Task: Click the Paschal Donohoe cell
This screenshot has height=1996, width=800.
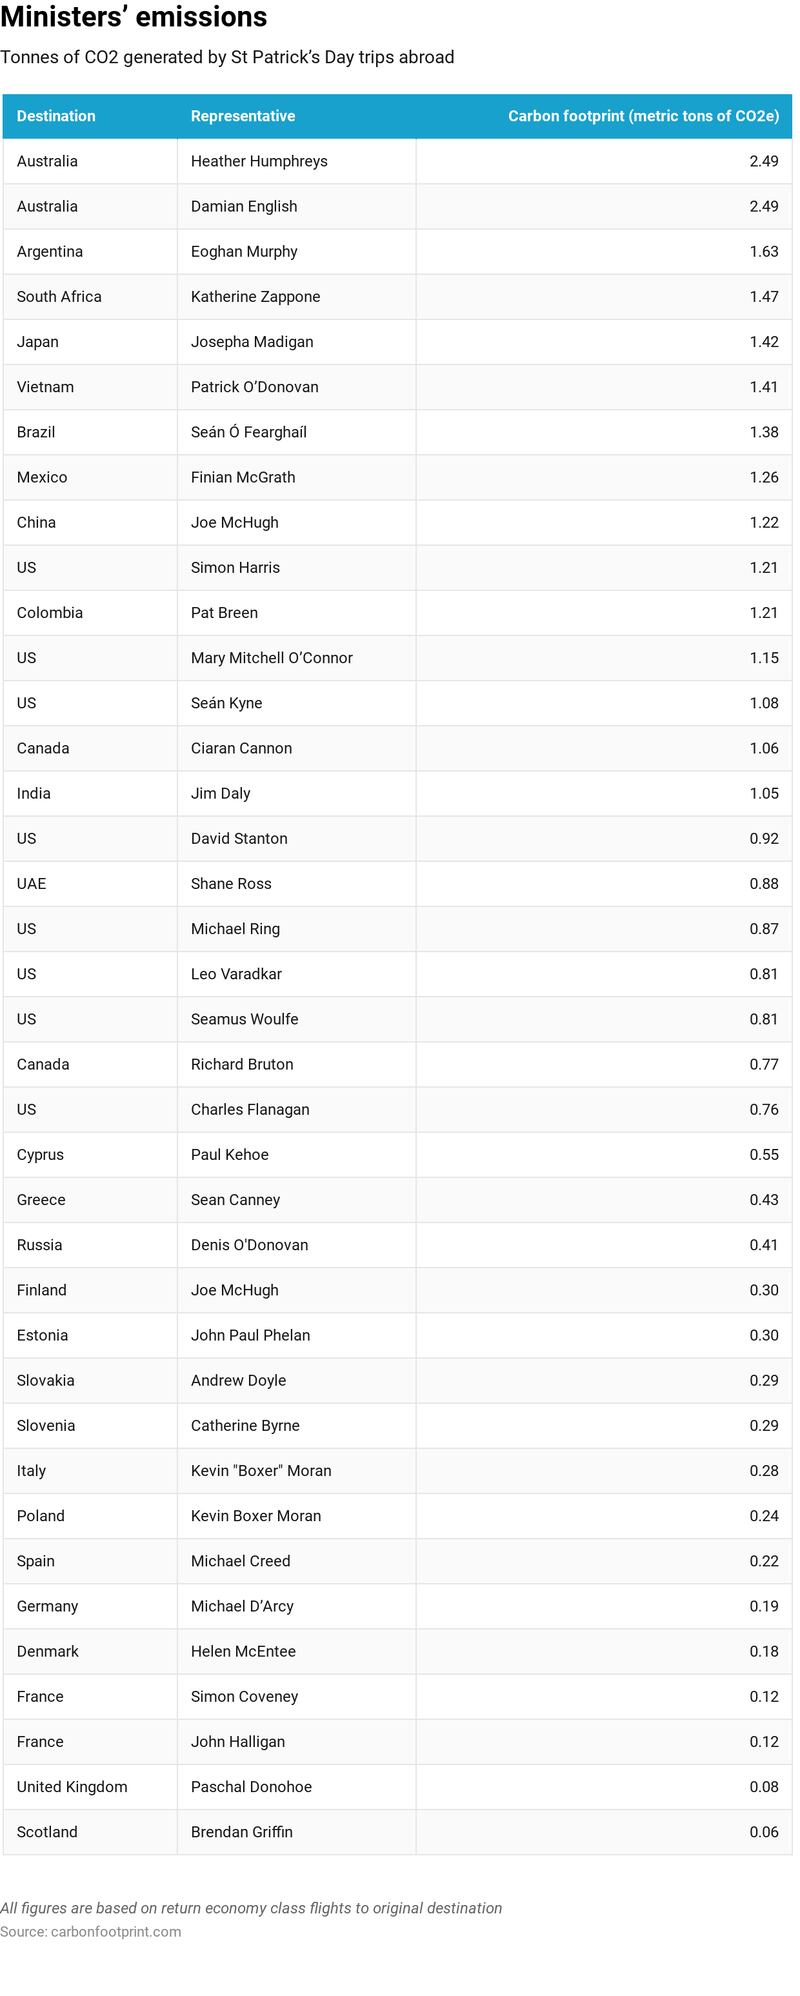Action: [x=251, y=1786]
